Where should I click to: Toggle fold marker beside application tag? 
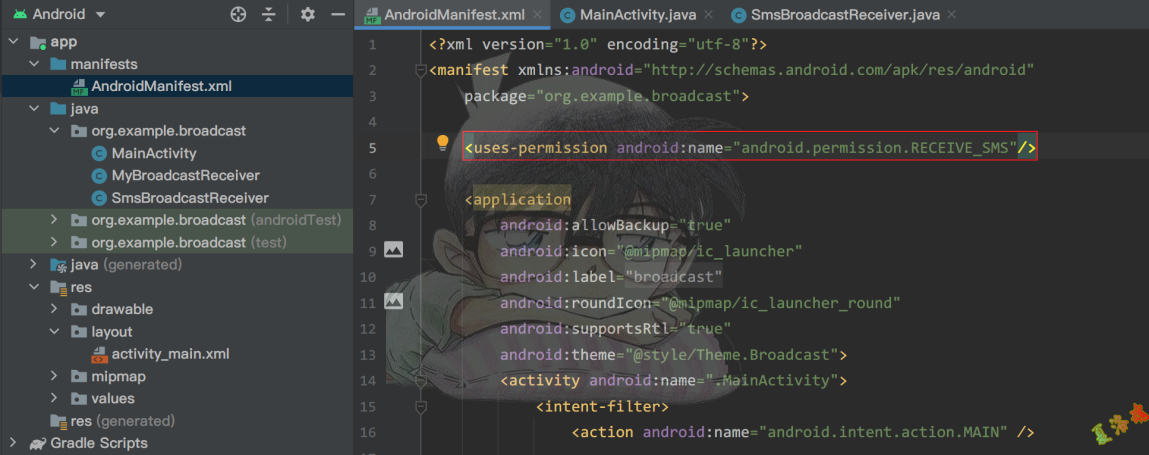pyautogui.click(x=421, y=200)
